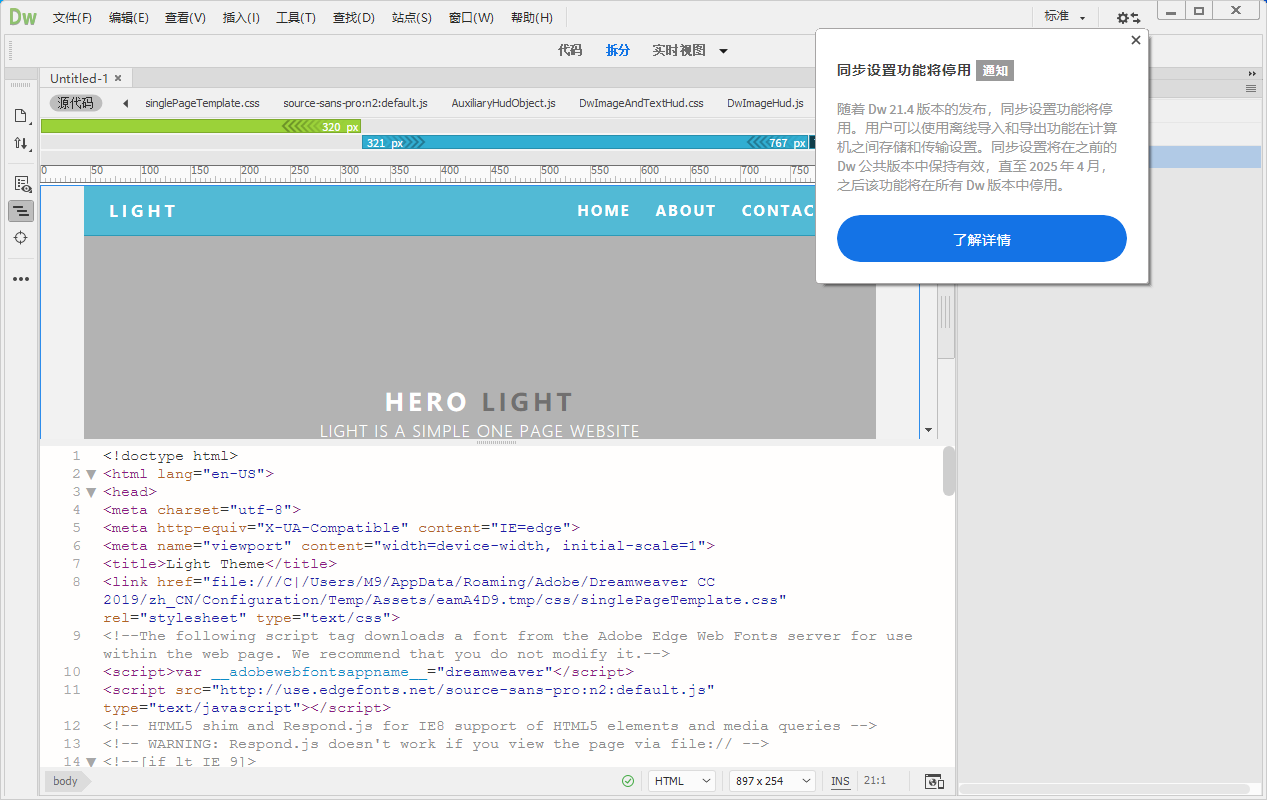Click the HERO LIGHT heading in preview

[x=479, y=402]
